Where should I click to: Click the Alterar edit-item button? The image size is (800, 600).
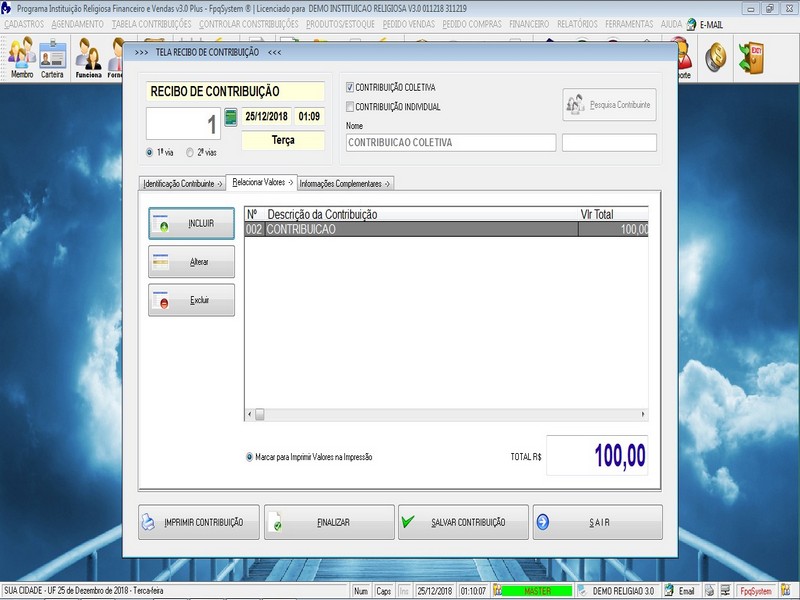191,262
